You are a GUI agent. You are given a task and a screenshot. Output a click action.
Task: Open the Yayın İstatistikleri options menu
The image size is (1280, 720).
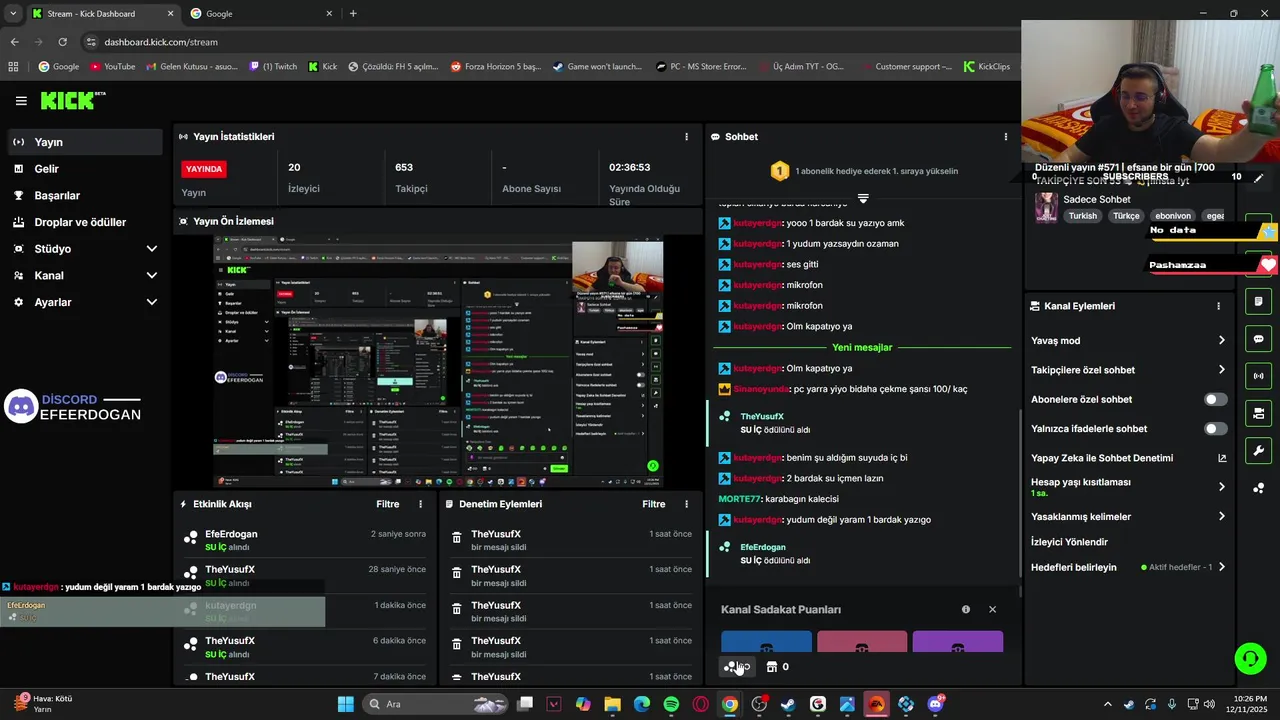coord(686,137)
